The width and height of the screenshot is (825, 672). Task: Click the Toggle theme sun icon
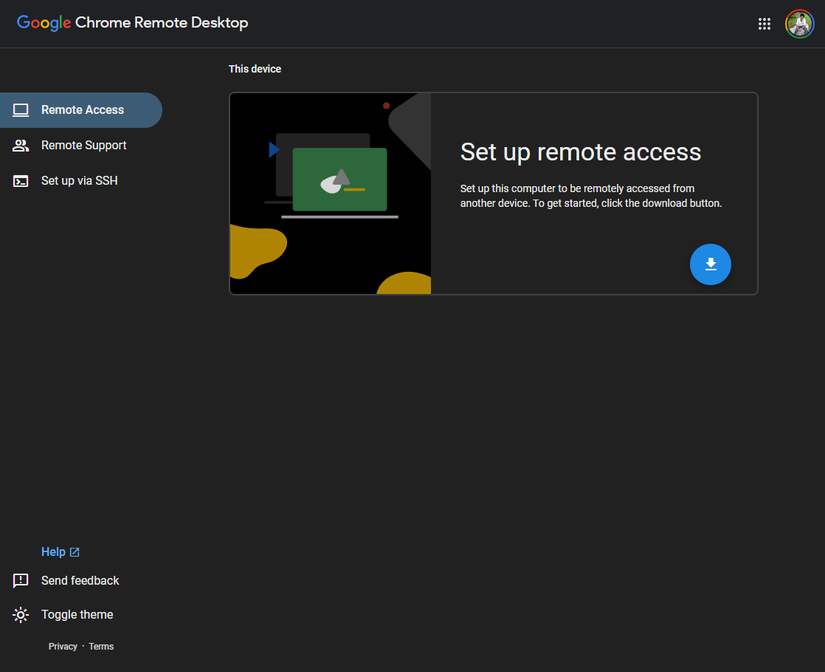[20, 614]
